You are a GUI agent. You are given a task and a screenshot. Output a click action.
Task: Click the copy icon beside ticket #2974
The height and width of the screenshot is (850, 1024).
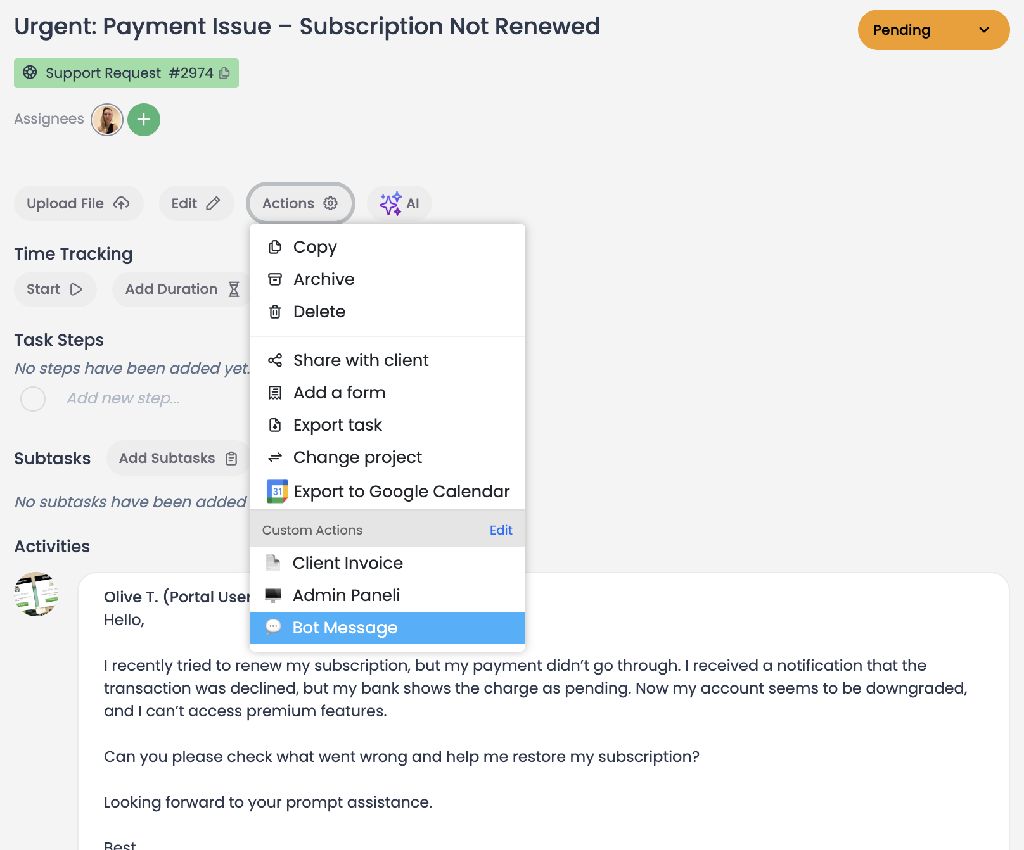[x=224, y=73]
